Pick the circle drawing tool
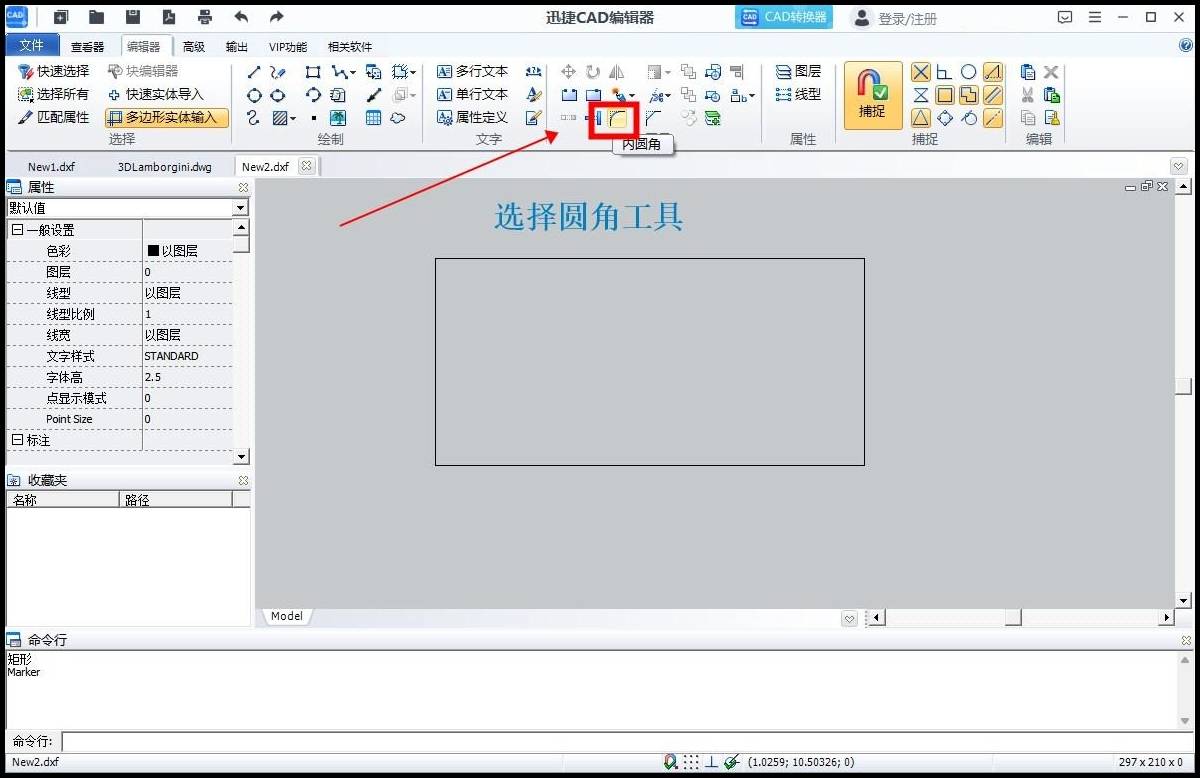This screenshot has height=778, width=1200. [254, 95]
